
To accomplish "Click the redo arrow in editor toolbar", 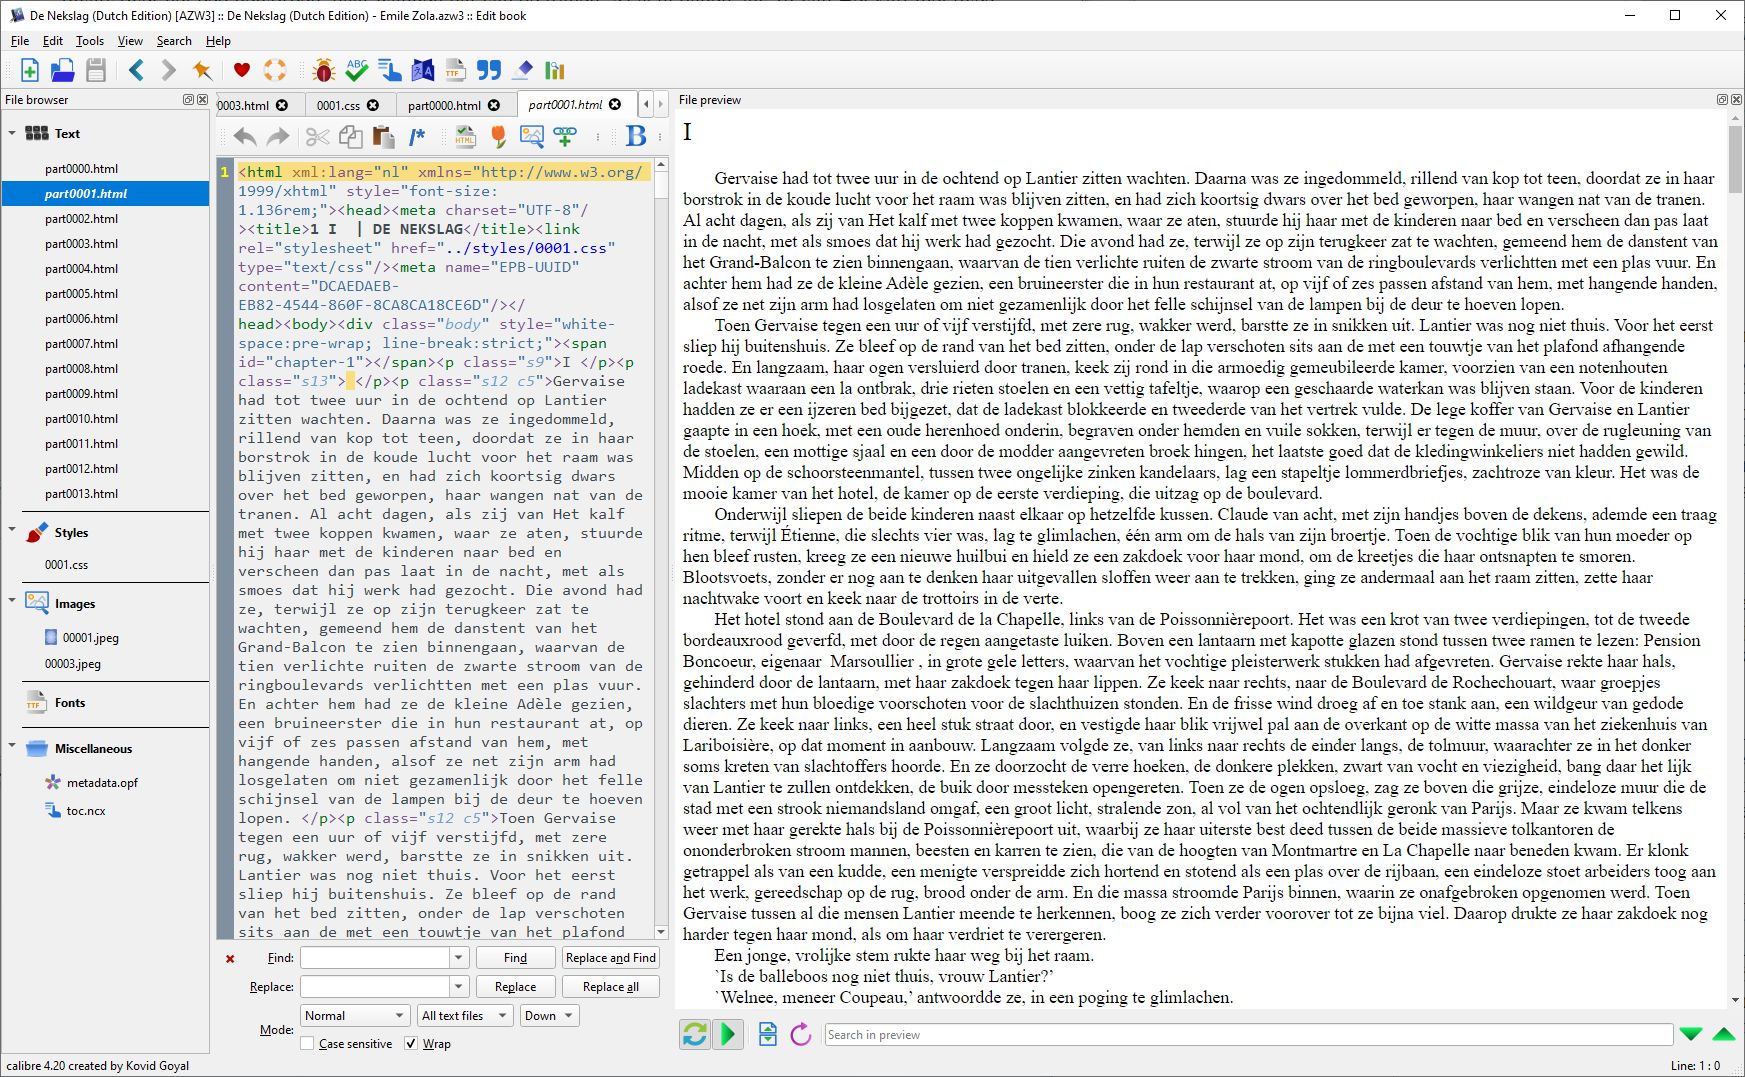I will 278,137.
